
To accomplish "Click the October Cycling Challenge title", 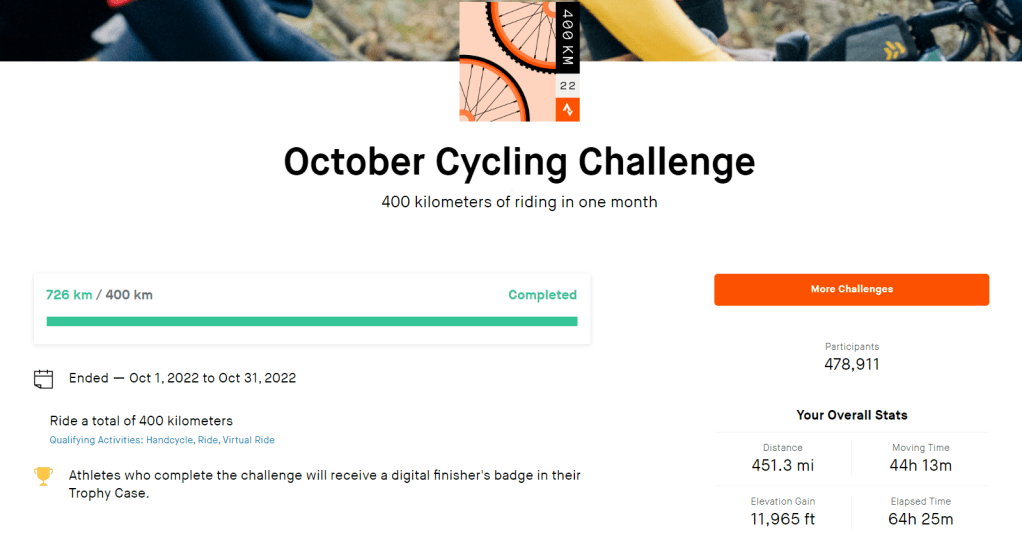I will click(x=519, y=162).
